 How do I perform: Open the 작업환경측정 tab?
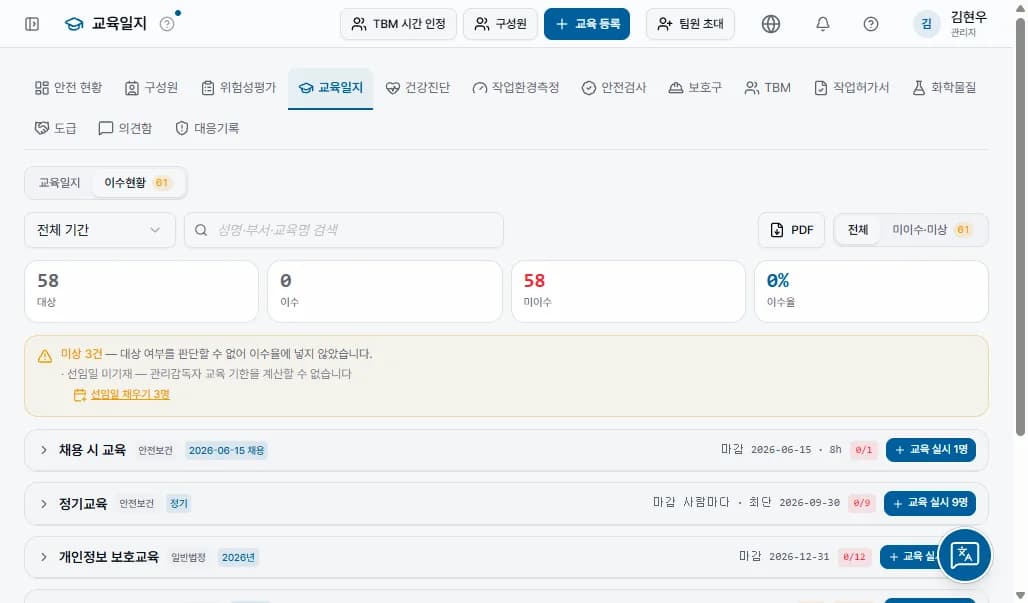click(x=516, y=88)
